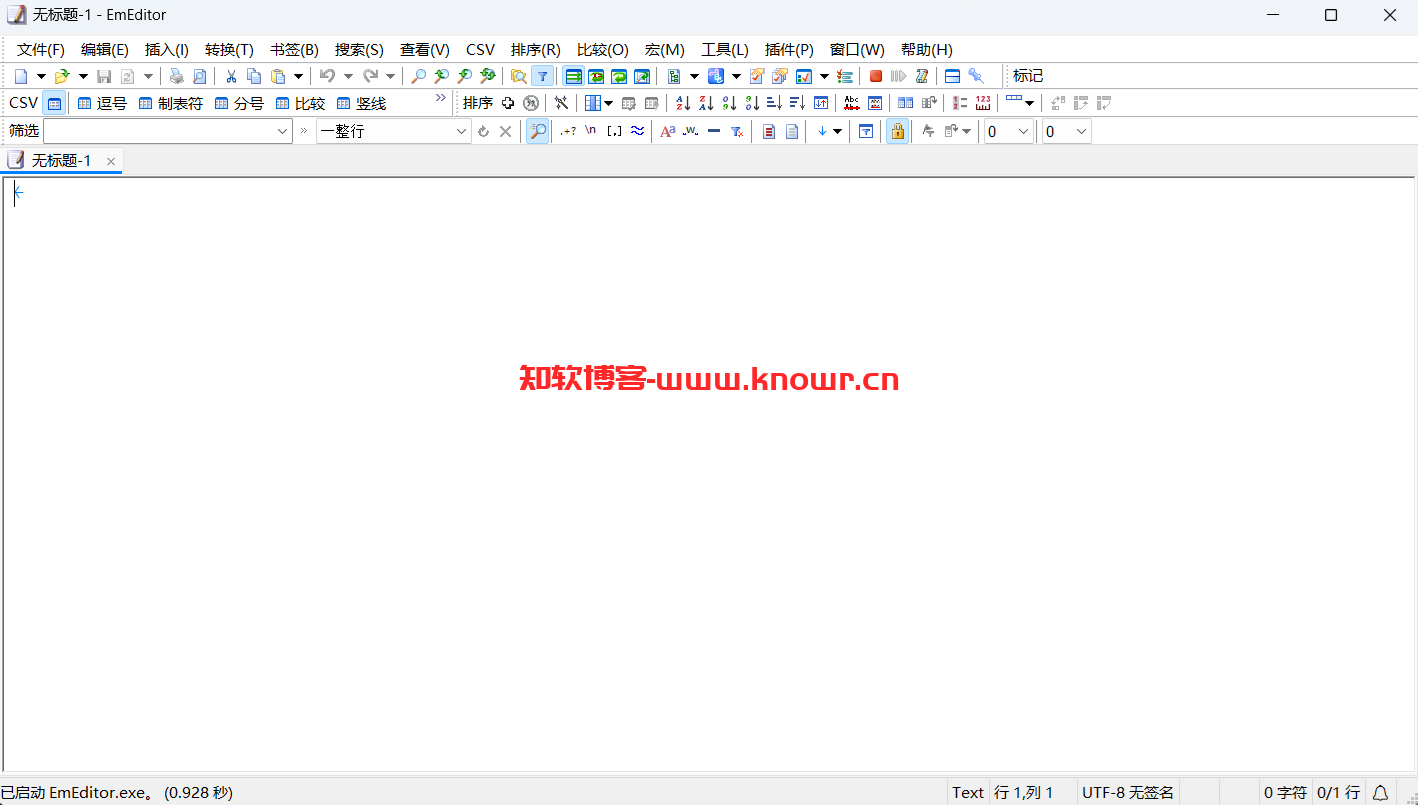Click the New file icon
Image resolution: width=1418 pixels, height=805 pixels.
tap(21, 76)
